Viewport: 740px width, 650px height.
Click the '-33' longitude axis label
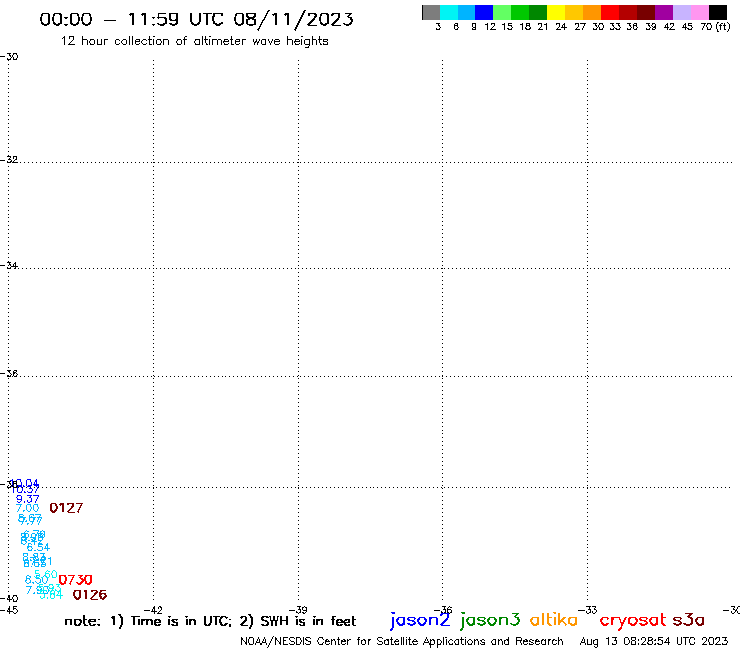(587, 610)
